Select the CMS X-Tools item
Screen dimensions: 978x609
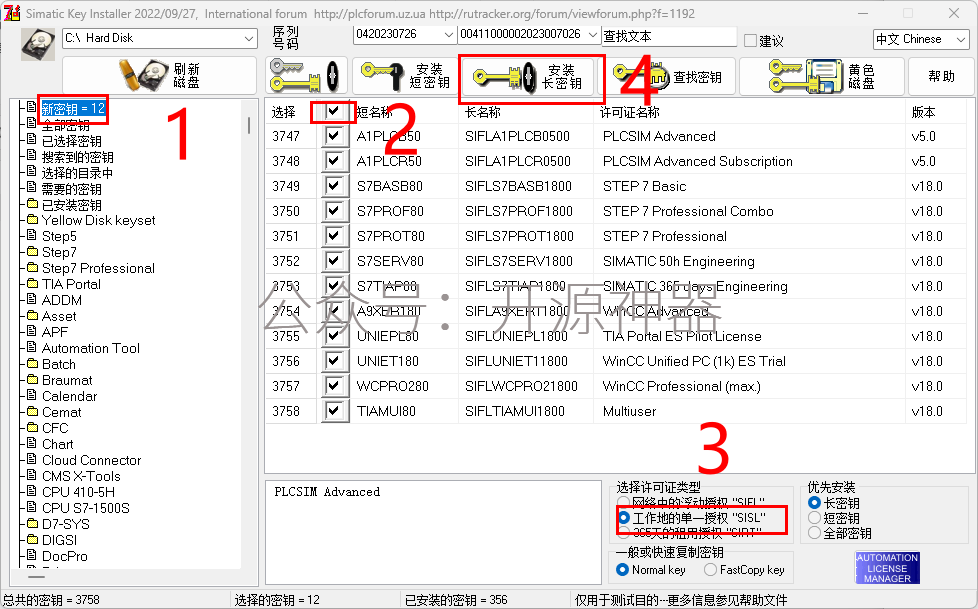[80, 476]
